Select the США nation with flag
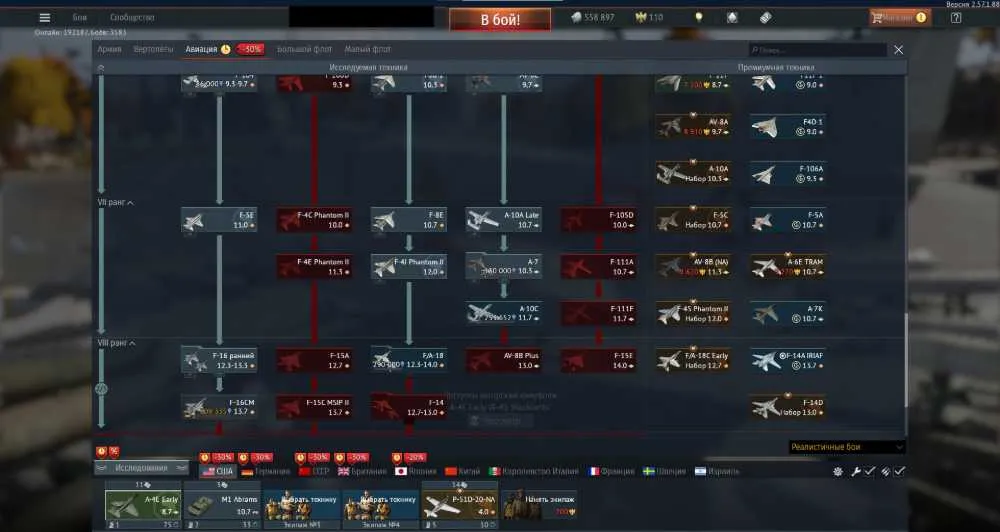The width and height of the screenshot is (1000, 532). pos(218,471)
